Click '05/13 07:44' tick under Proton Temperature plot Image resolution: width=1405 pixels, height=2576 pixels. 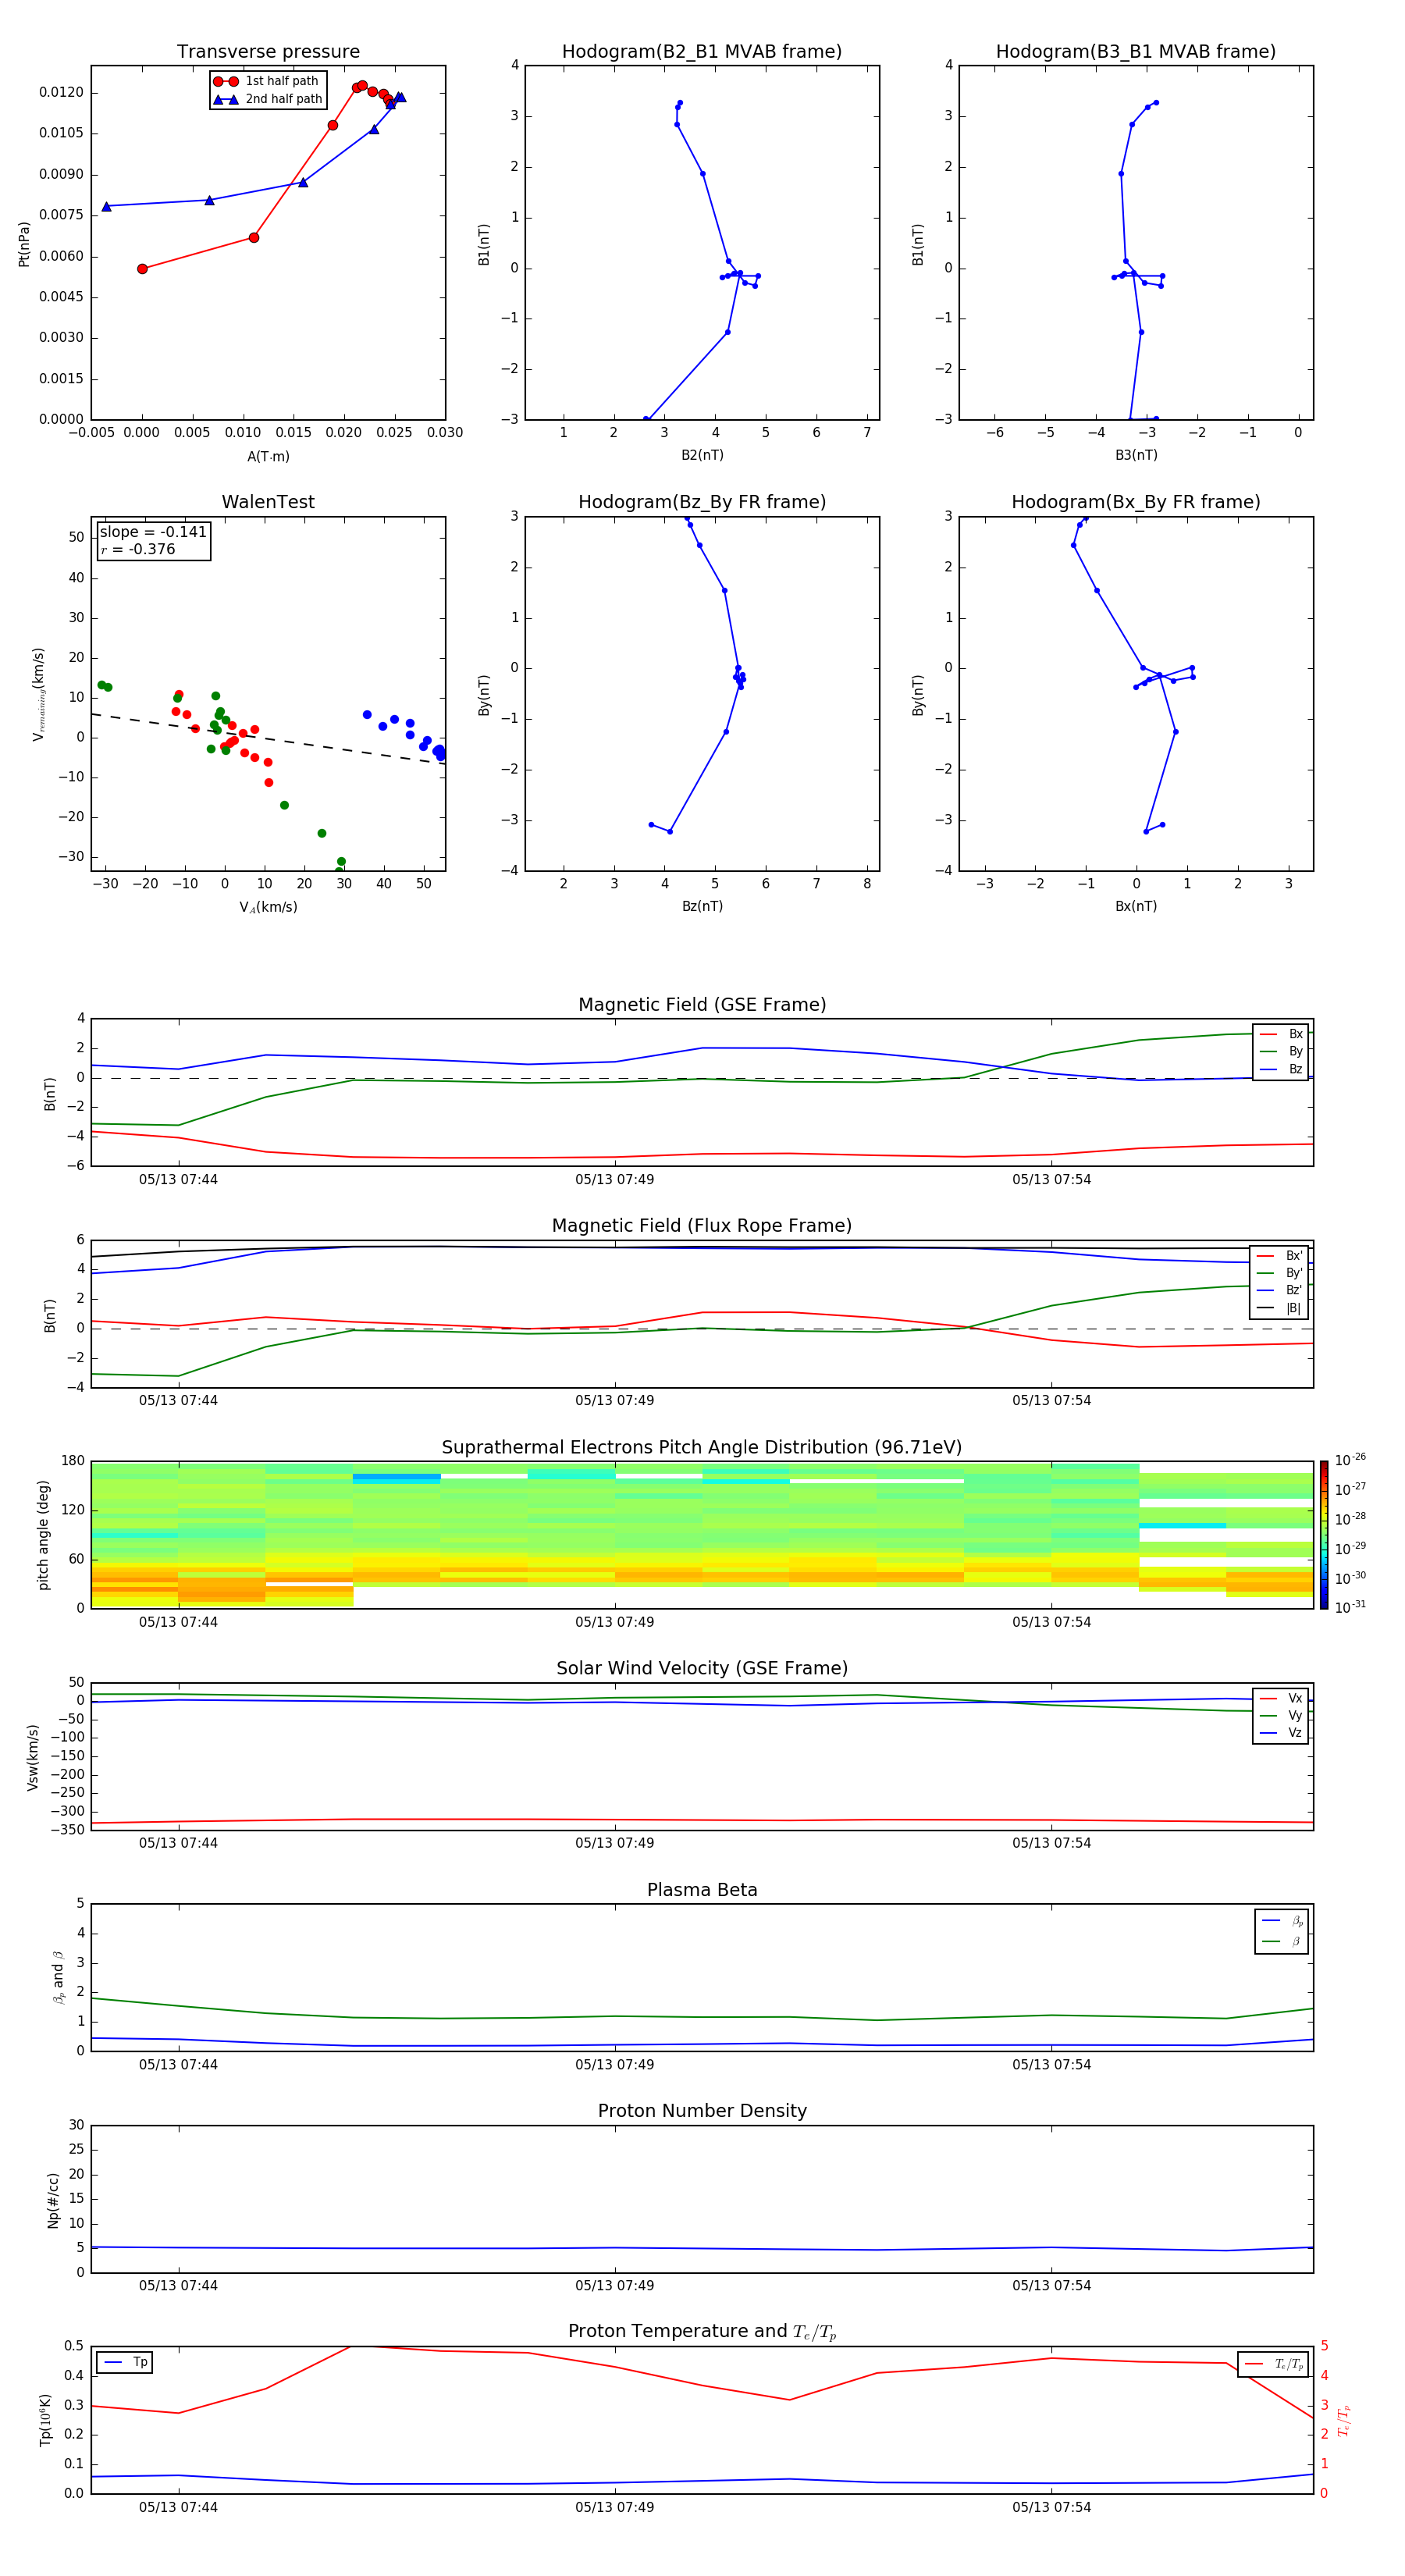coord(178,2507)
